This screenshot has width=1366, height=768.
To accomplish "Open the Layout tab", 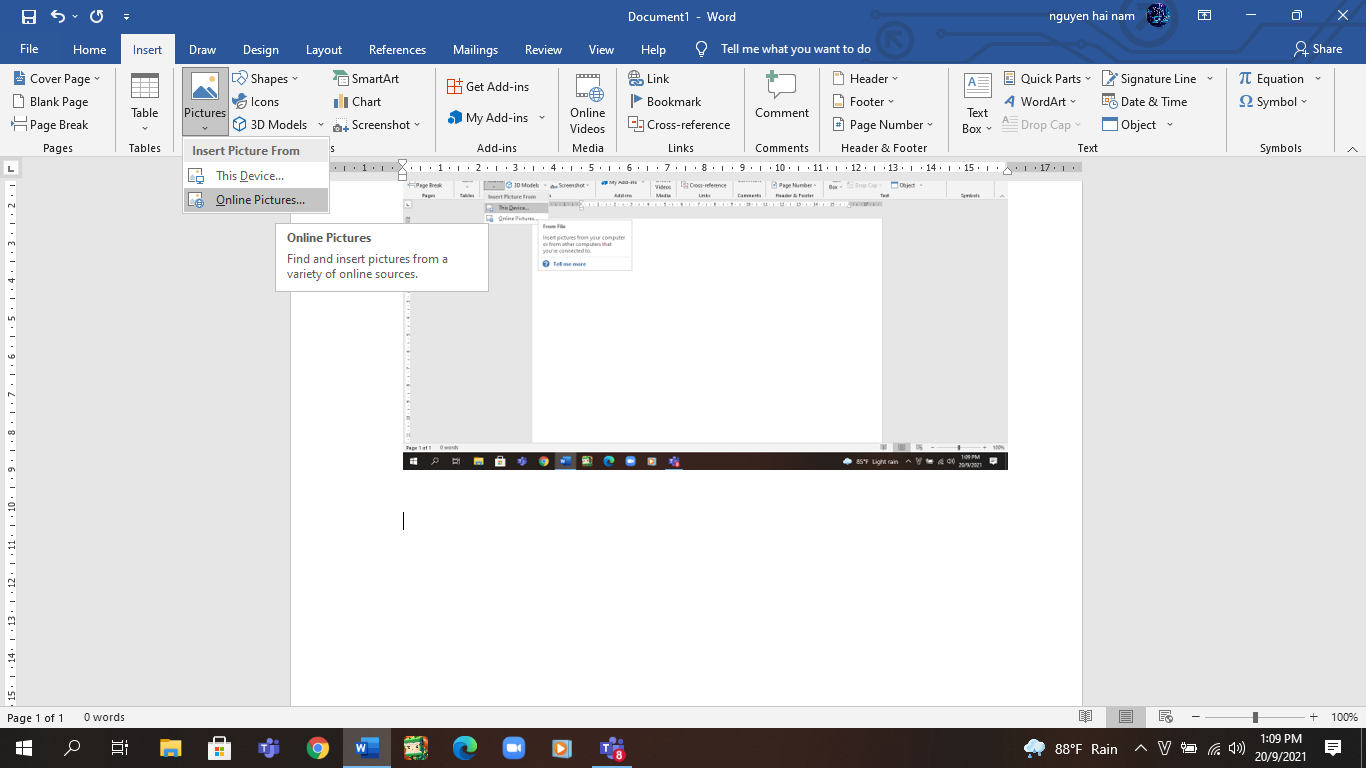I will [323, 49].
